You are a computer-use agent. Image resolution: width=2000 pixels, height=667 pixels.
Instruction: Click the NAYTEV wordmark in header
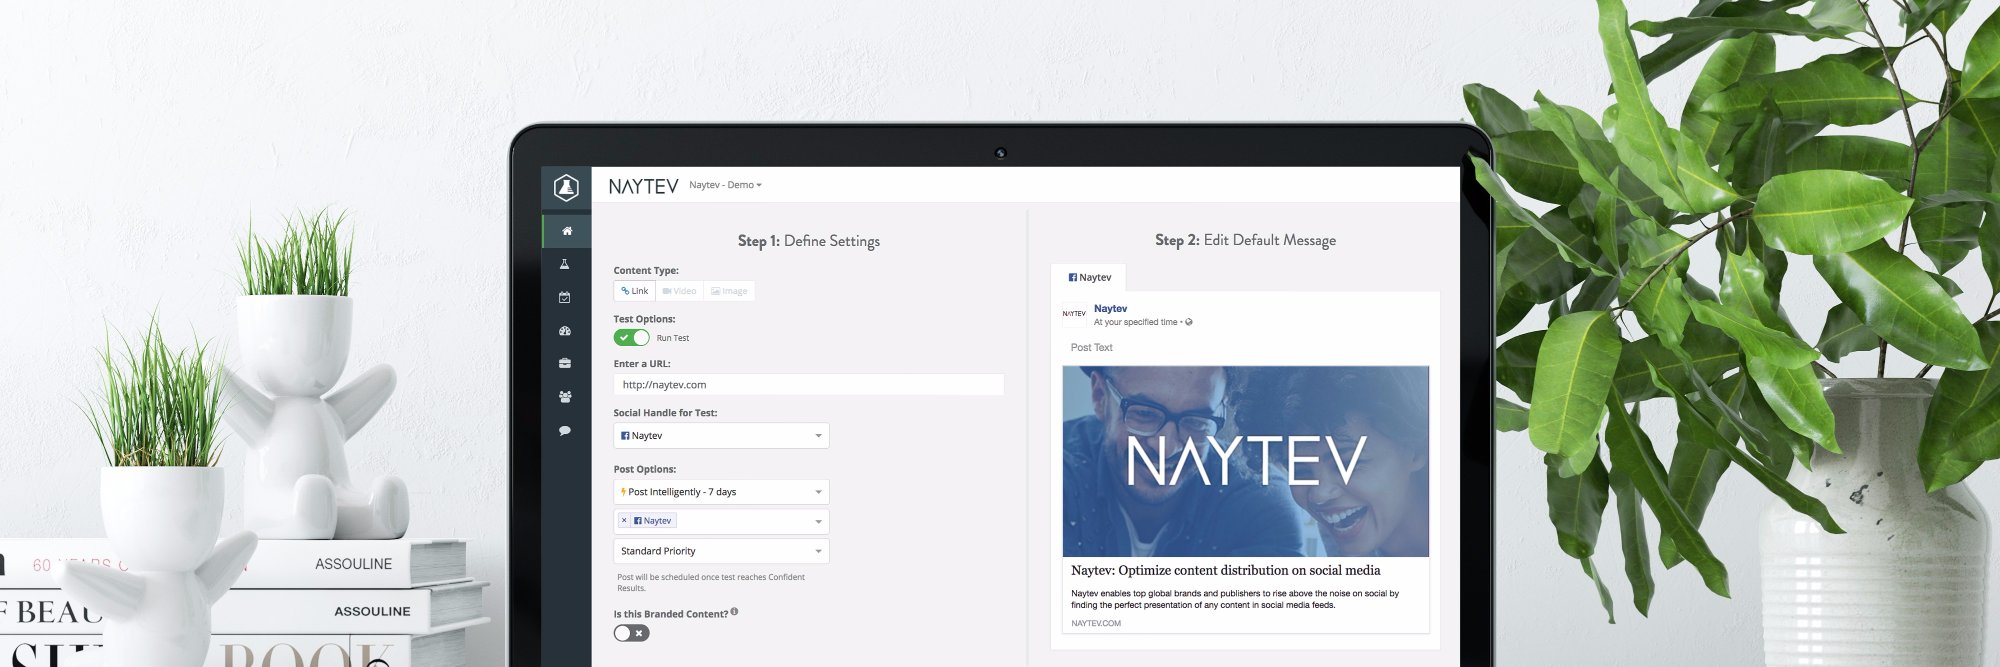pos(643,186)
